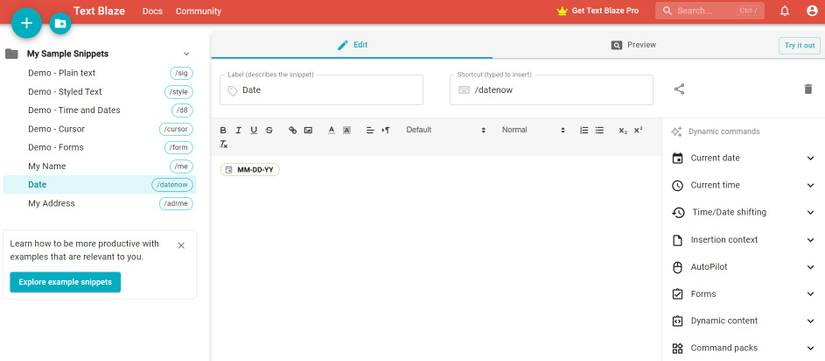The image size is (825, 361).
Task: Click the /sig shortcut badge
Action: (182, 73)
